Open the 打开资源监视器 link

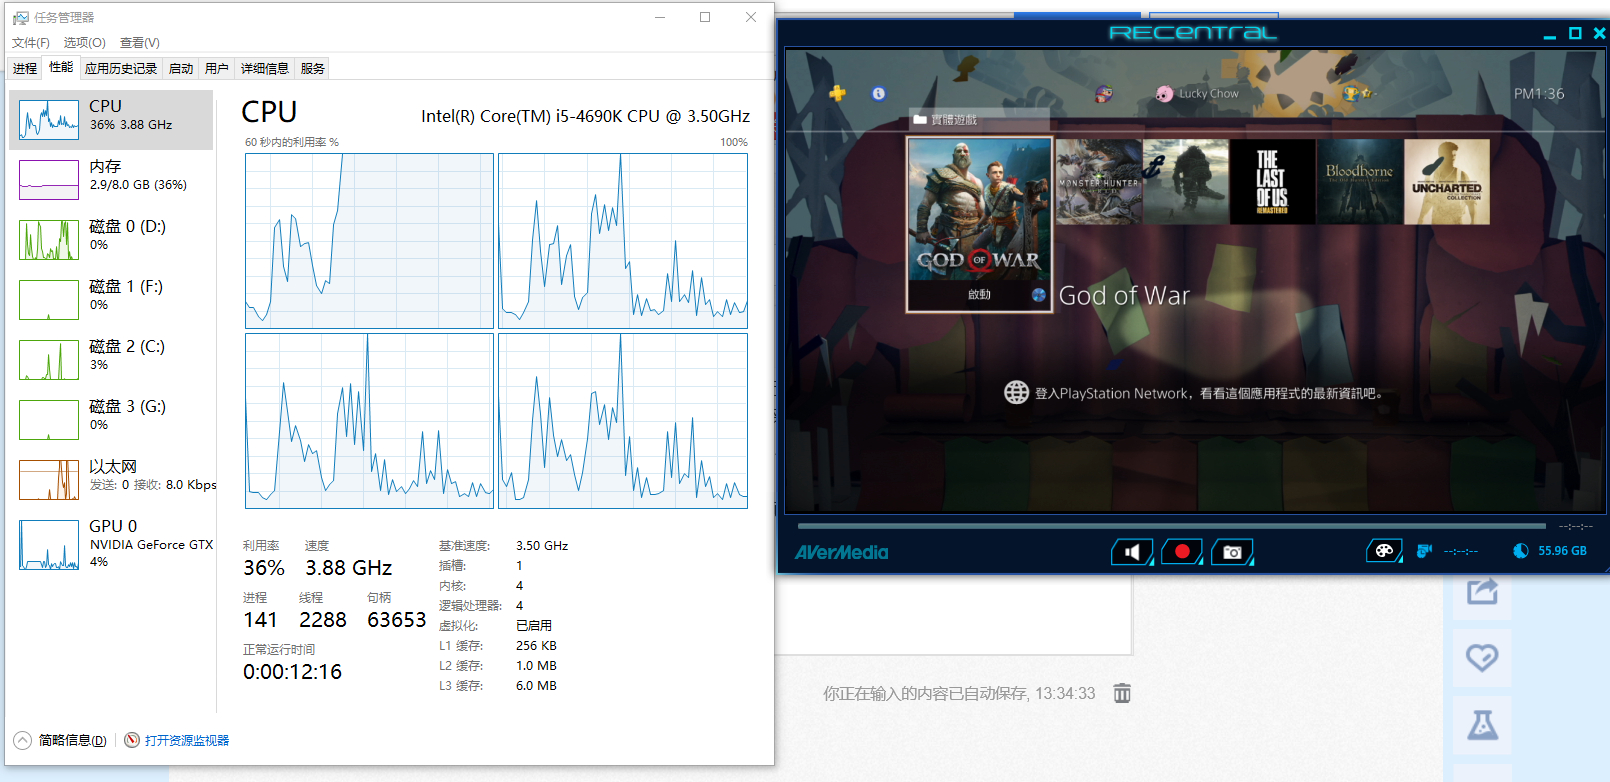(x=187, y=740)
